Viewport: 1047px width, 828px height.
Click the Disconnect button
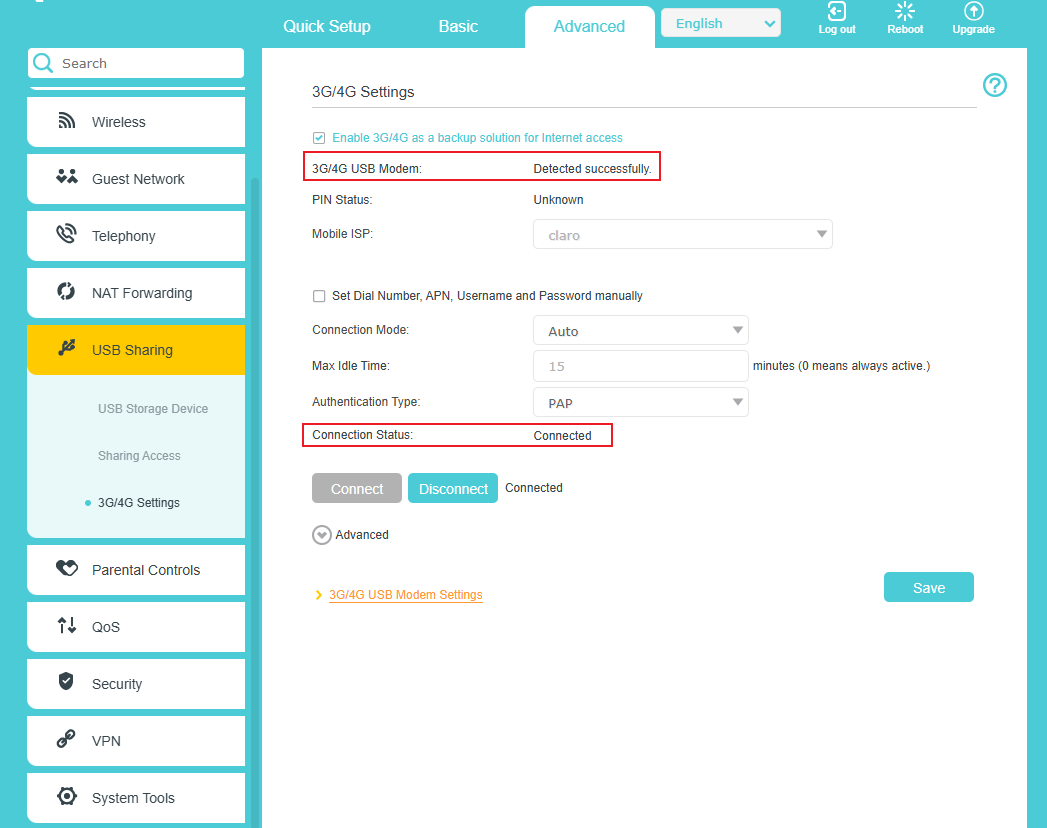point(452,488)
